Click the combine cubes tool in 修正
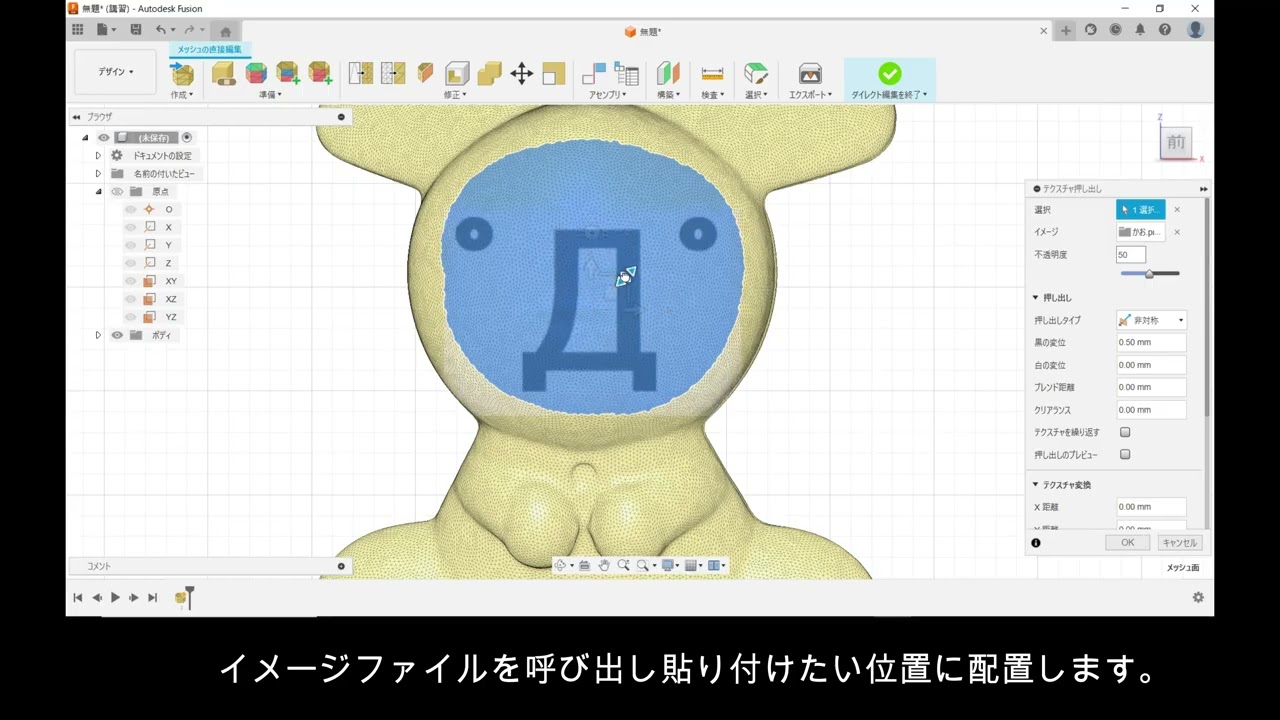Screen dimensions: 1280x720 point(489,73)
